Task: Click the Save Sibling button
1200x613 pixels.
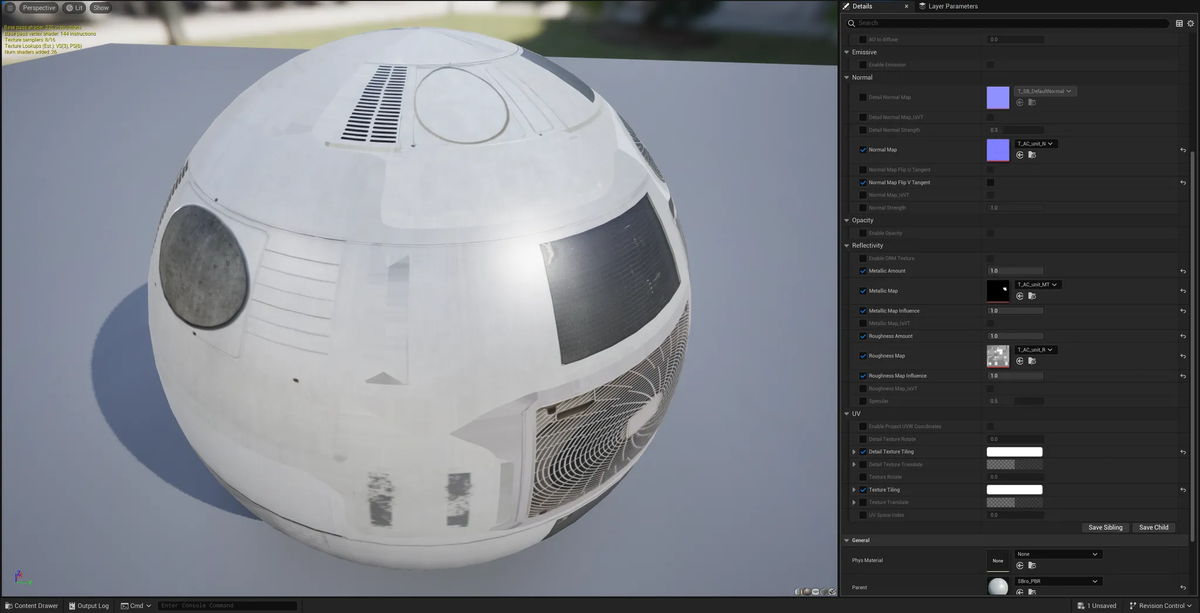Action: (1105, 527)
